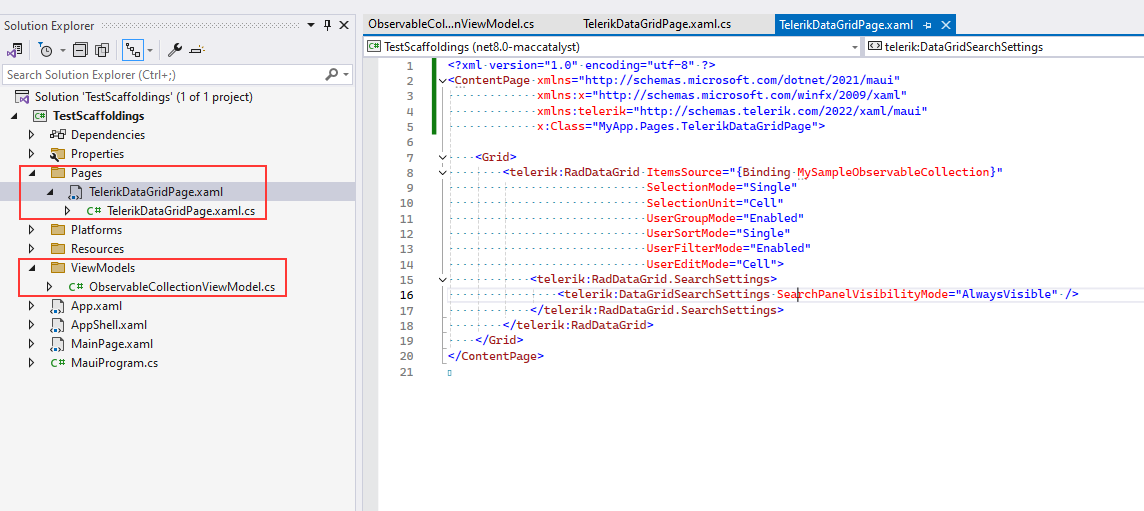Viewport: 1144px width, 511px height.
Task: Toggle the Show All Files icon
Action: click(x=102, y=50)
